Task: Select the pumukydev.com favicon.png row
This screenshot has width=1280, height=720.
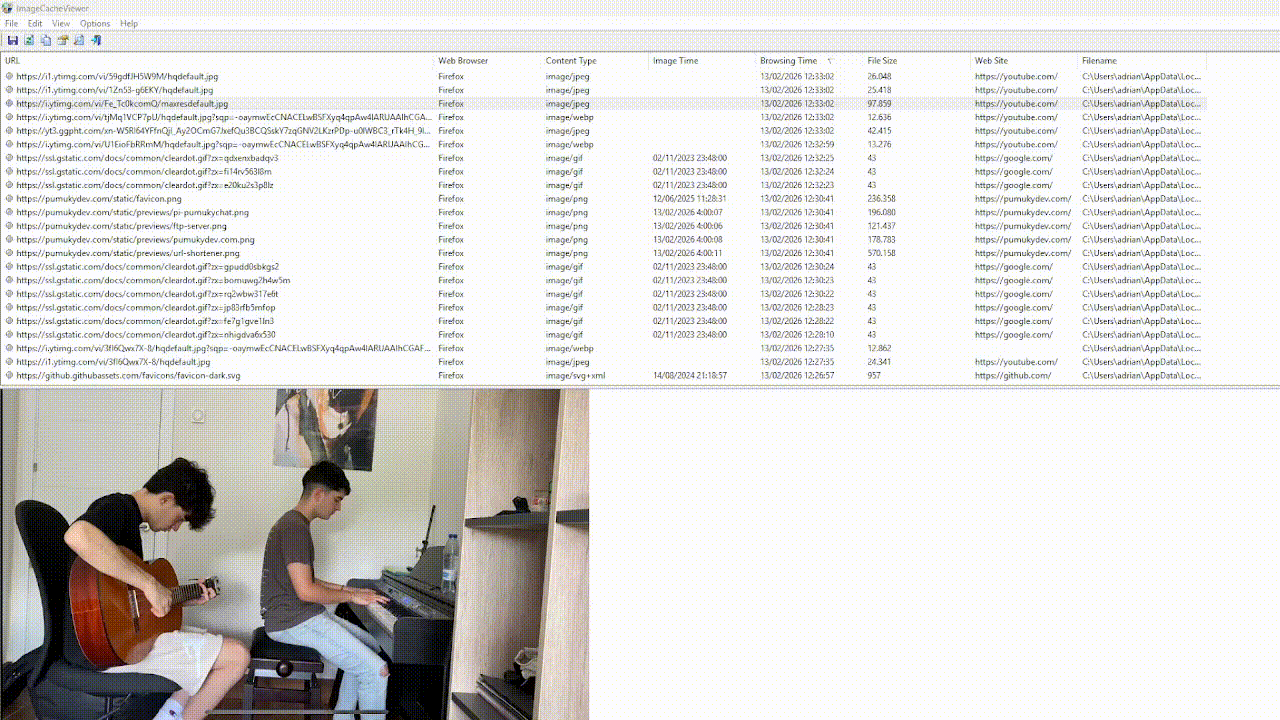Action: [99, 199]
